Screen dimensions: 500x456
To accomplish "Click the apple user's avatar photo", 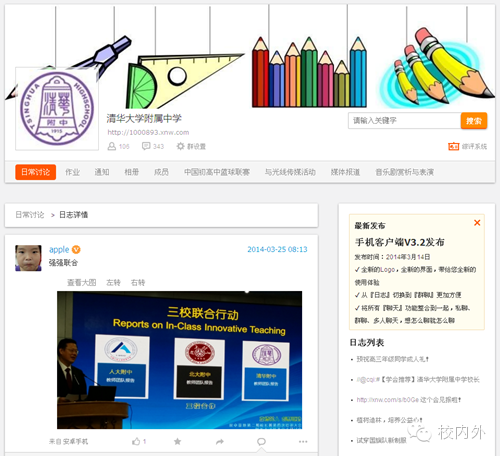I will [x=28, y=258].
